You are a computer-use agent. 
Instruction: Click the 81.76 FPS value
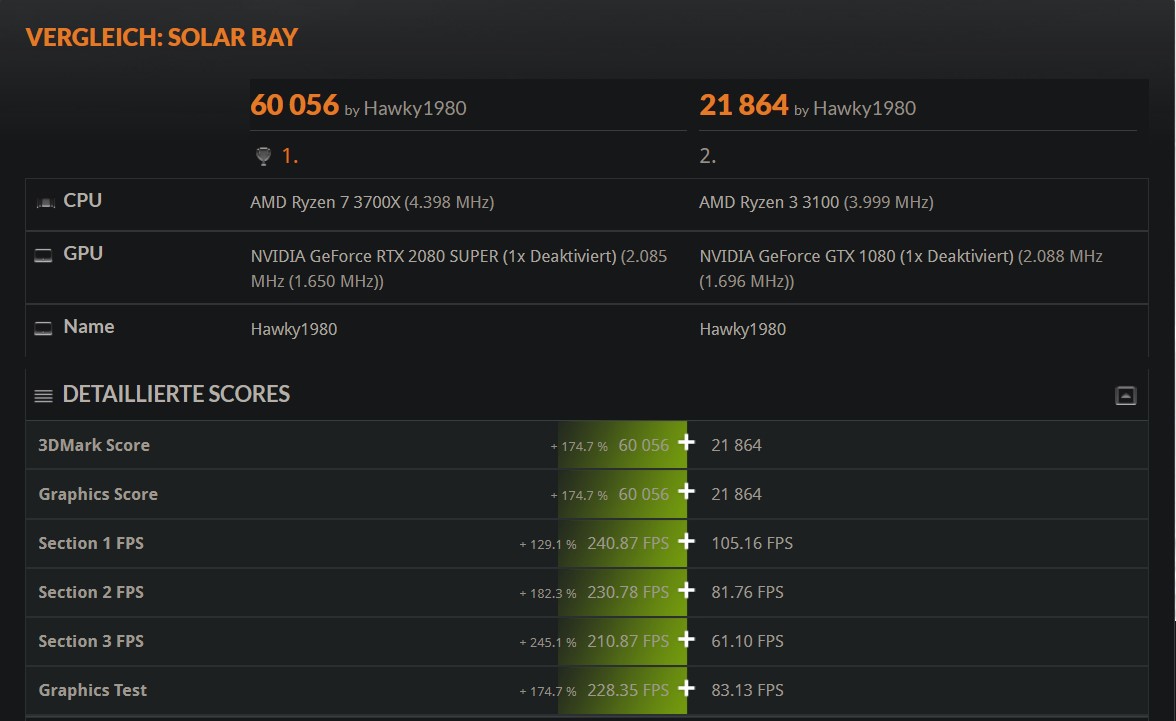[748, 592]
